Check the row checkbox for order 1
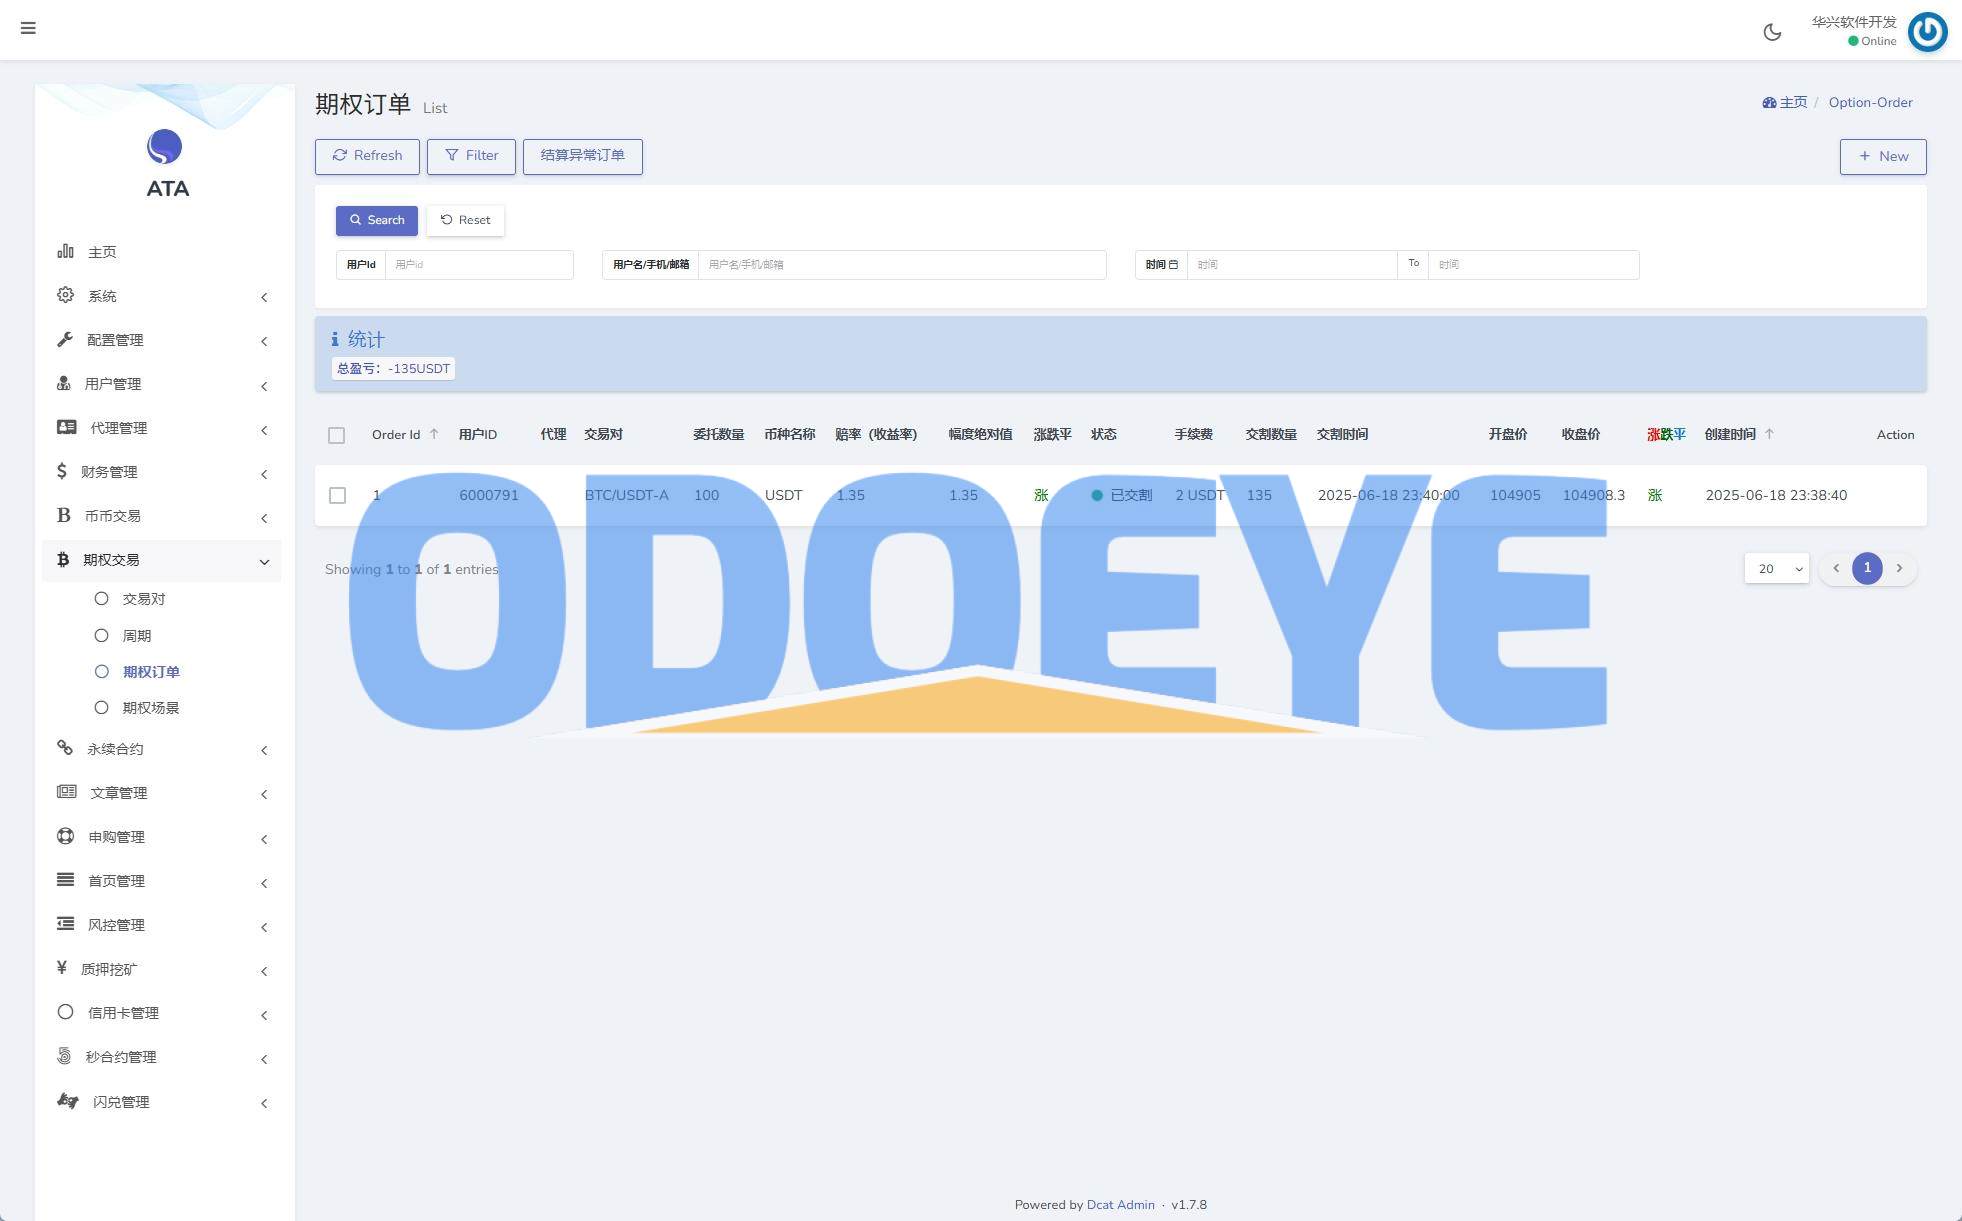 (338, 496)
